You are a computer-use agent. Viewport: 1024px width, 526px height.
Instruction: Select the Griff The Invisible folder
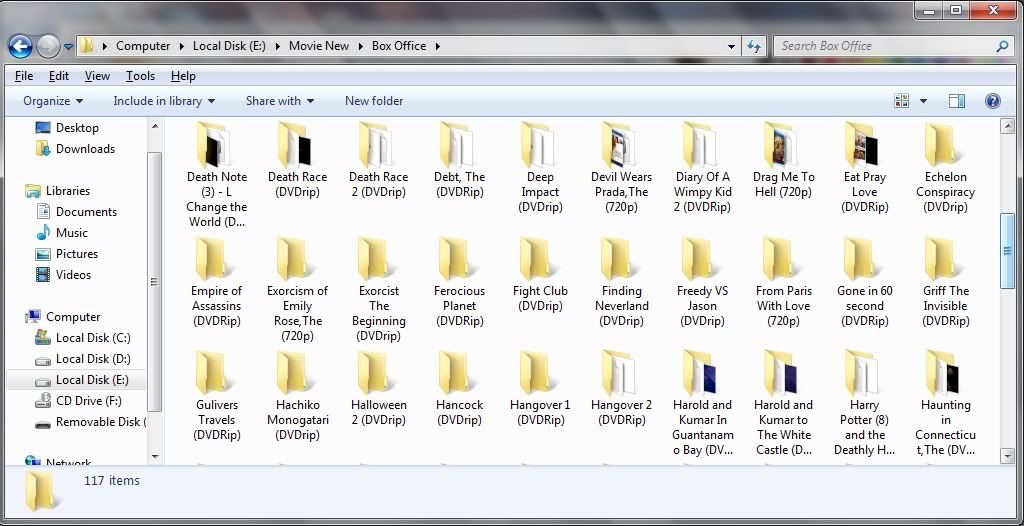[946, 282]
